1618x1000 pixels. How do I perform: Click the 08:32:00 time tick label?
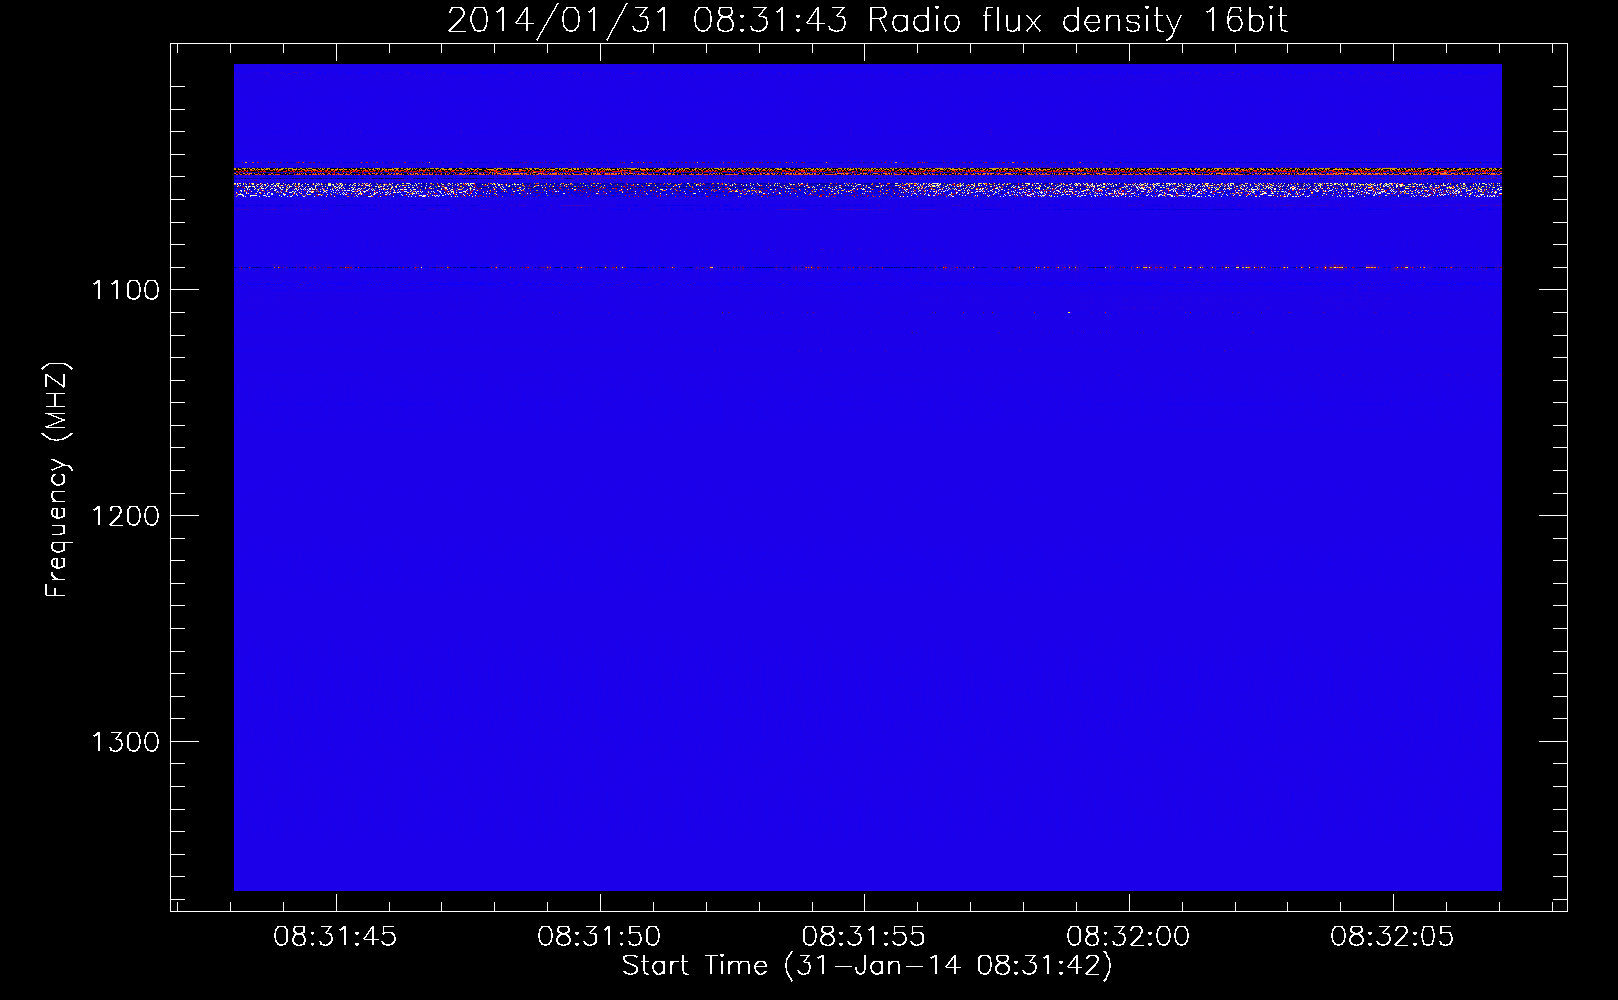1128,937
